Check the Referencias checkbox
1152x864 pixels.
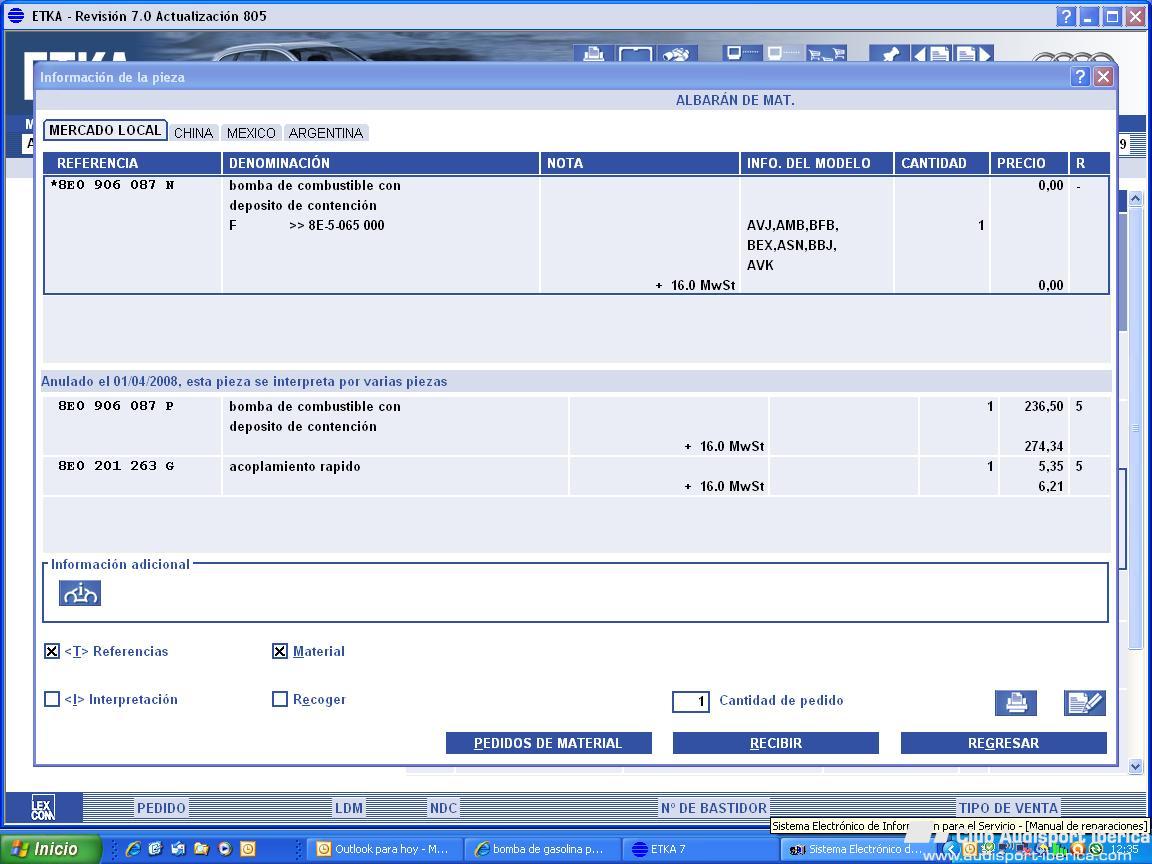pyautogui.click(x=51, y=651)
